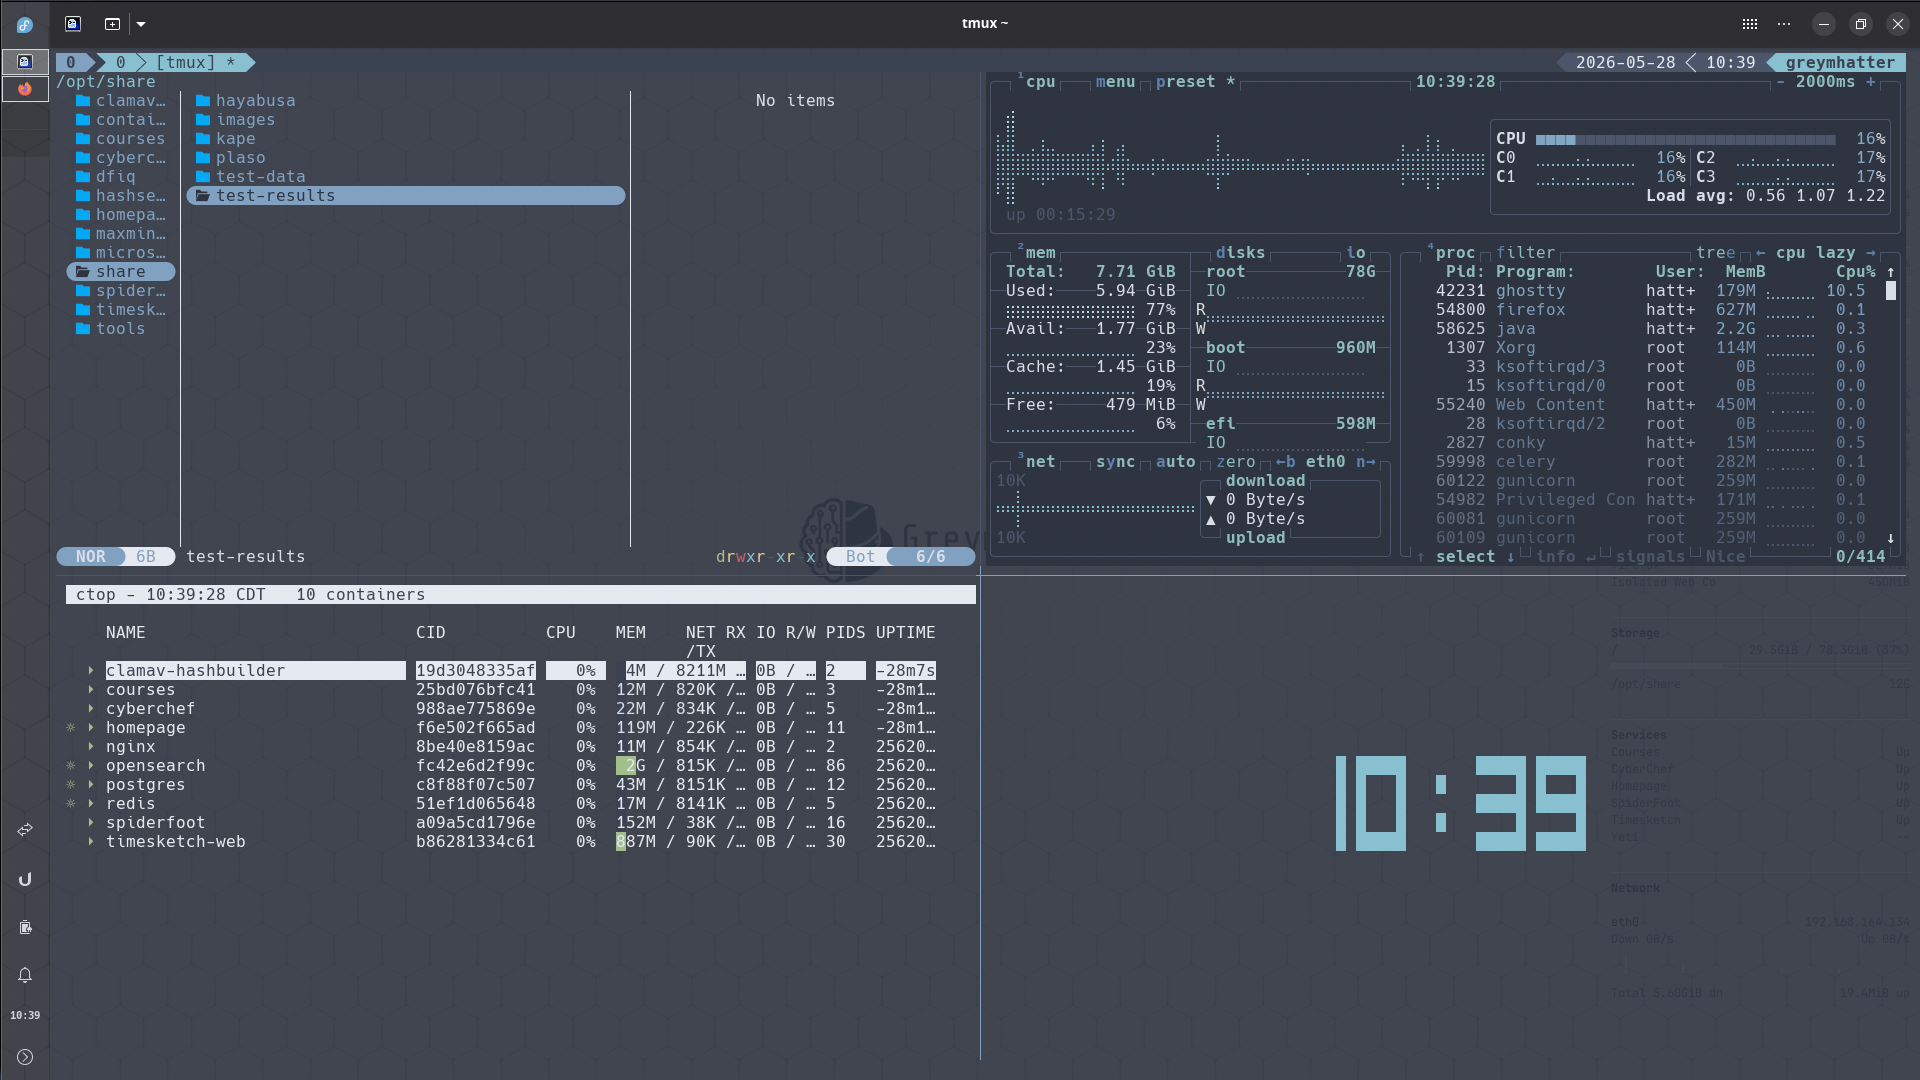Image resolution: width=1920 pixels, height=1080 pixels.
Task: Select the test-results folder row
Action: click(x=406, y=195)
